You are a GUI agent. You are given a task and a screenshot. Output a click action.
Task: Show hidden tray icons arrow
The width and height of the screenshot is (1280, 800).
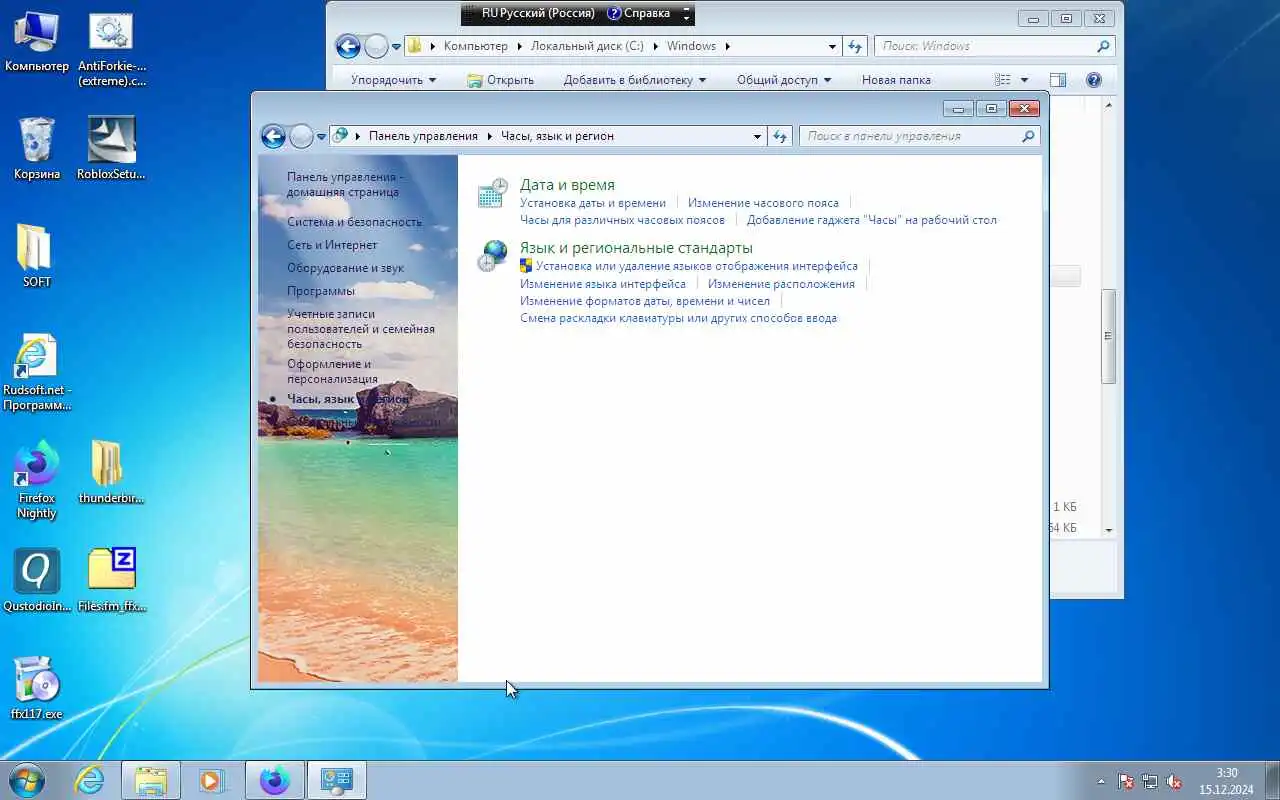click(x=1101, y=781)
